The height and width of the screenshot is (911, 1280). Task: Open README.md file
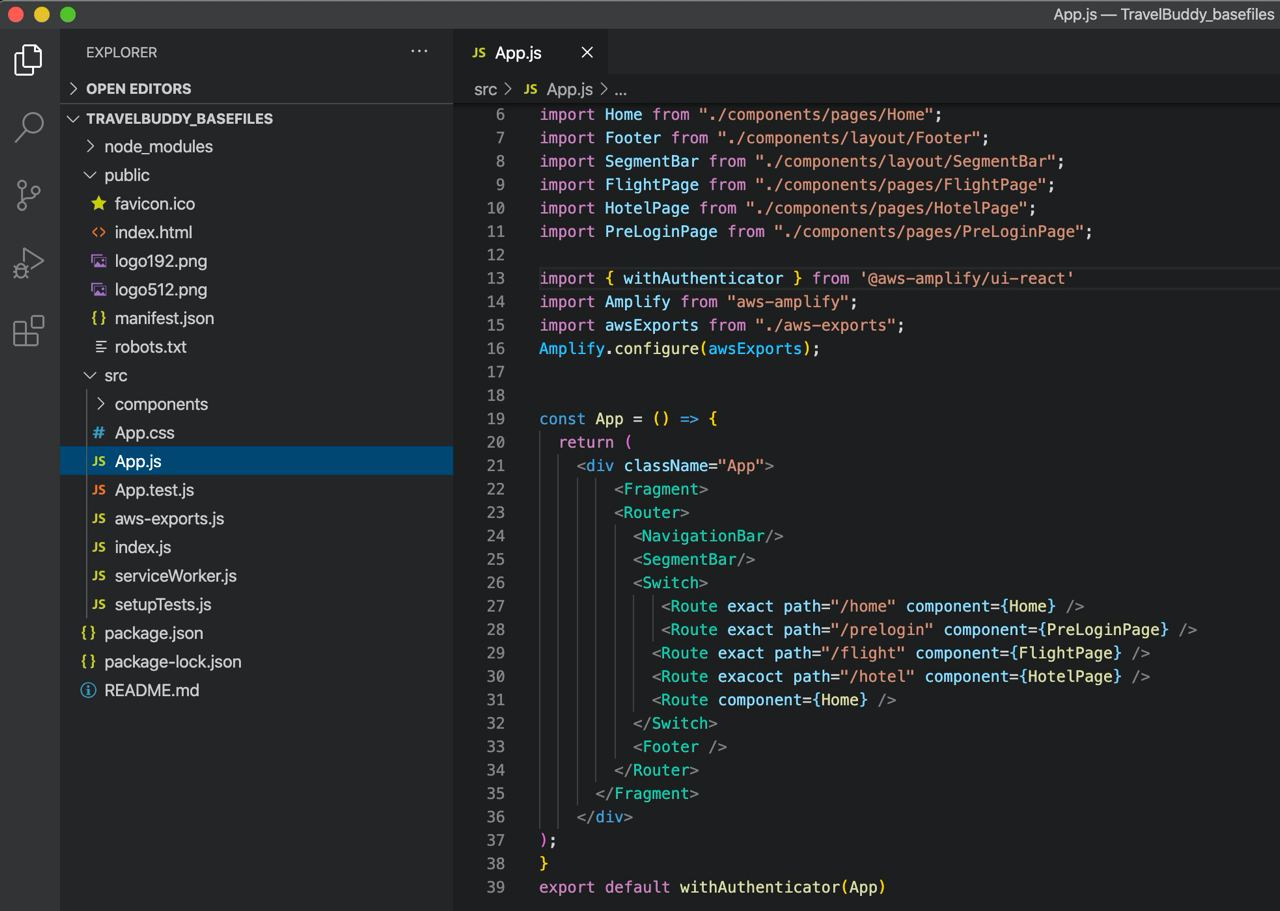151,691
